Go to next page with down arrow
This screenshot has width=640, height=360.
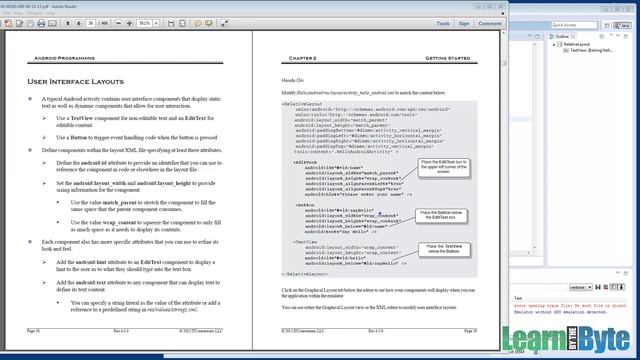[79, 24]
